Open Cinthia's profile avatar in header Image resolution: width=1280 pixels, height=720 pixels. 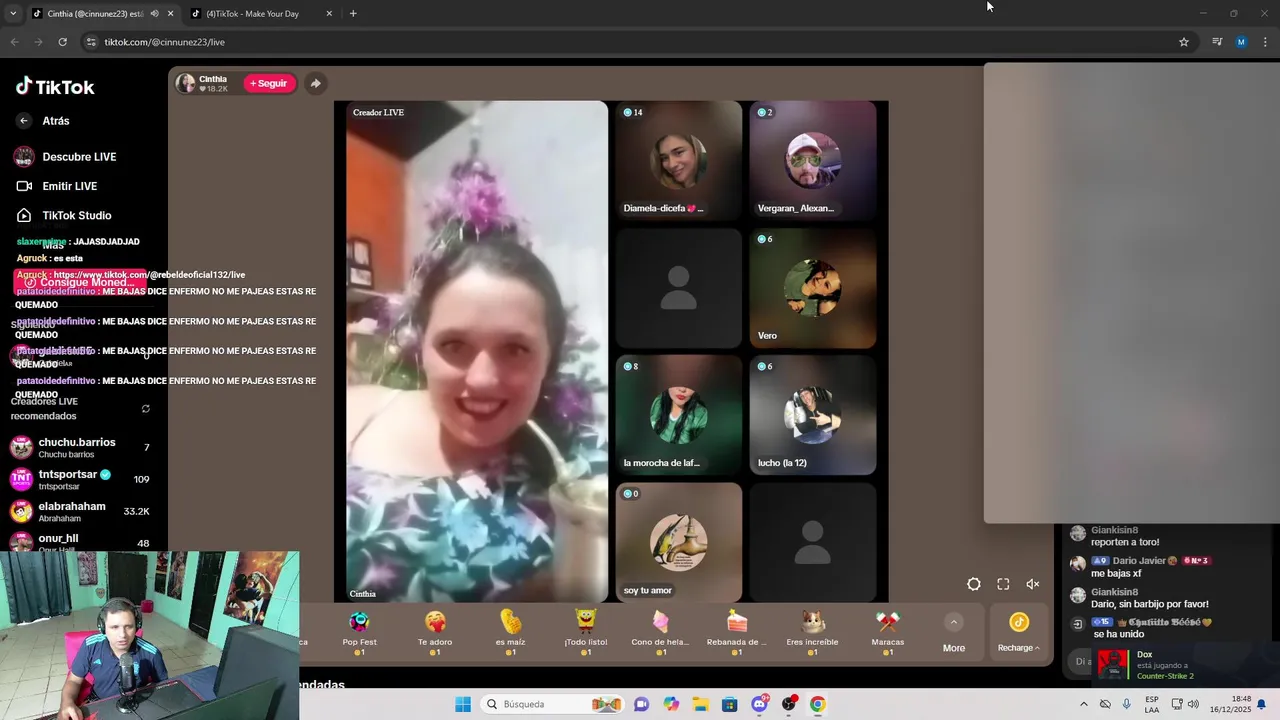coord(186,84)
